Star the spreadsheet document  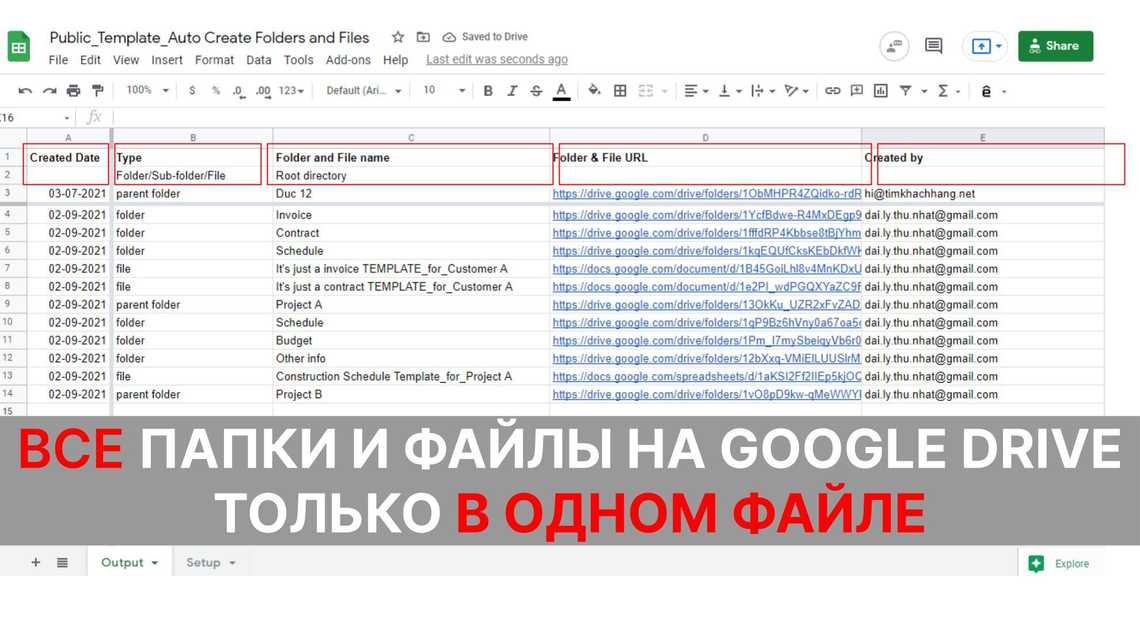click(x=397, y=37)
